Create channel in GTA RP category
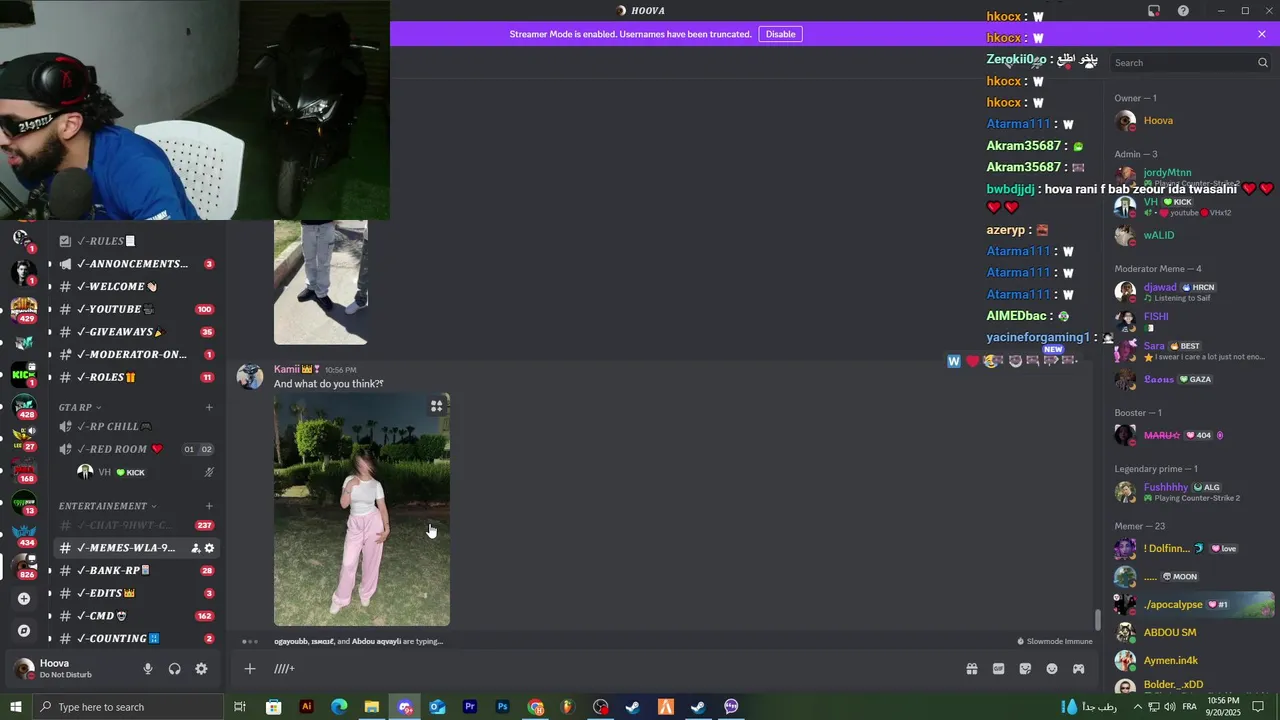Viewport: 1280px width, 720px height. point(209,407)
